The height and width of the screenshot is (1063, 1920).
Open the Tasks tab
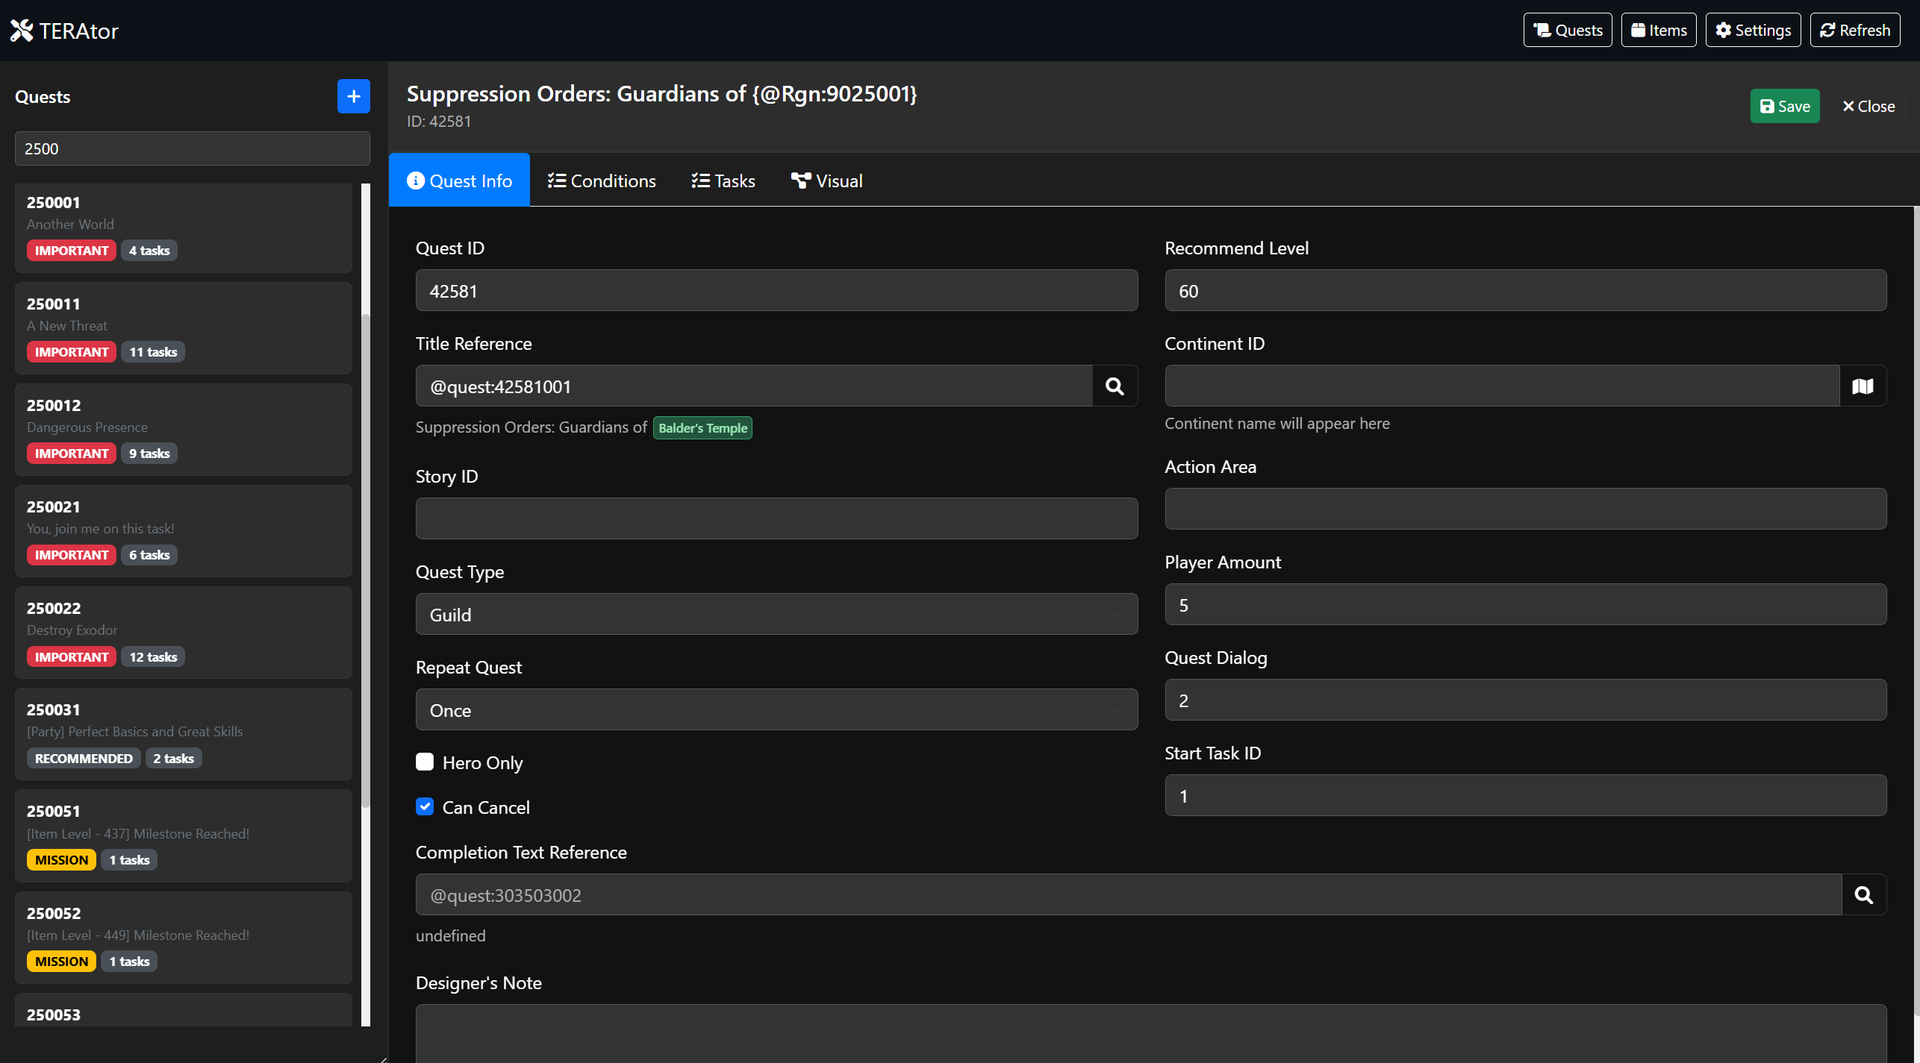click(x=723, y=181)
